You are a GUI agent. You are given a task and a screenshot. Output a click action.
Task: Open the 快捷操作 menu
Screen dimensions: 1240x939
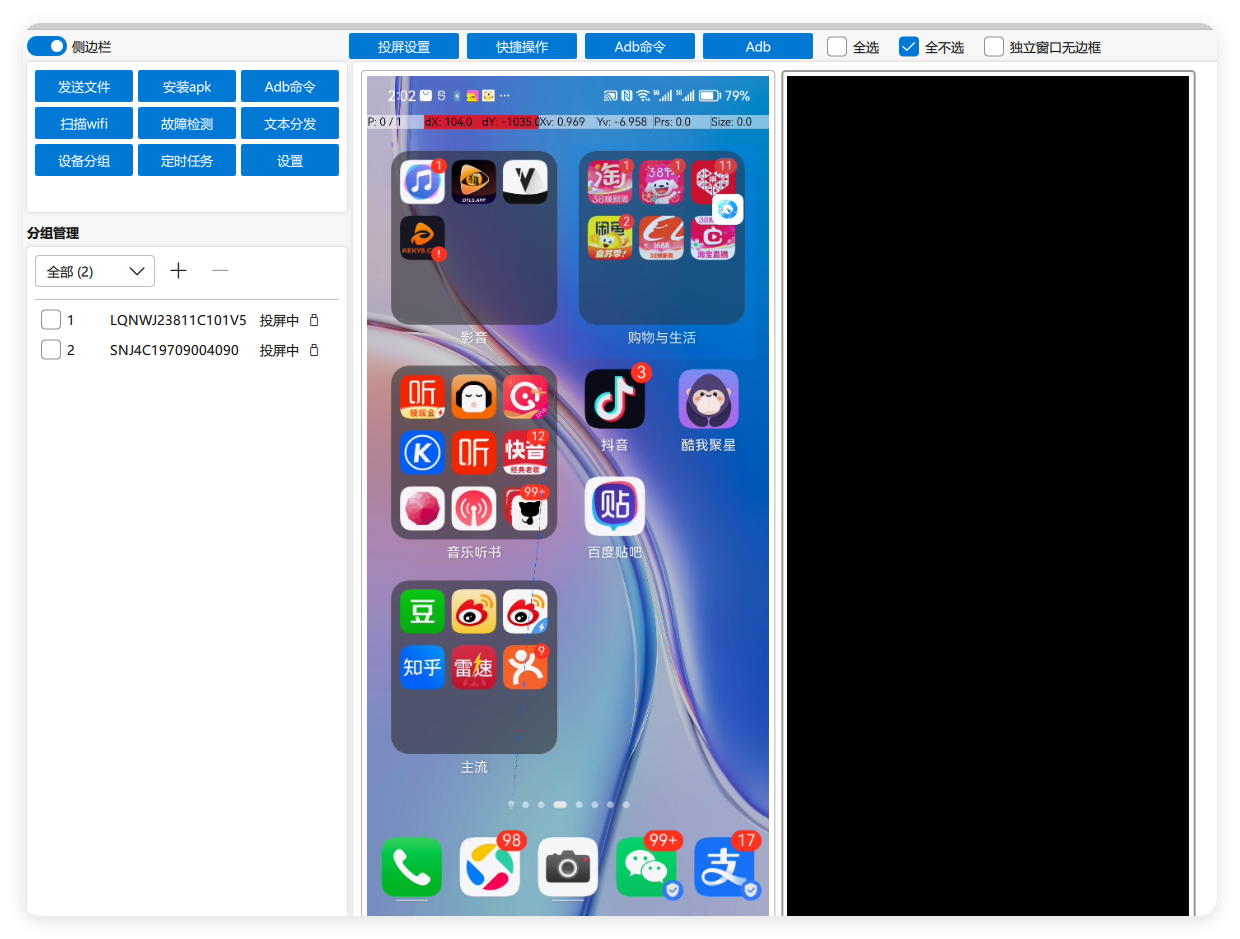click(522, 46)
